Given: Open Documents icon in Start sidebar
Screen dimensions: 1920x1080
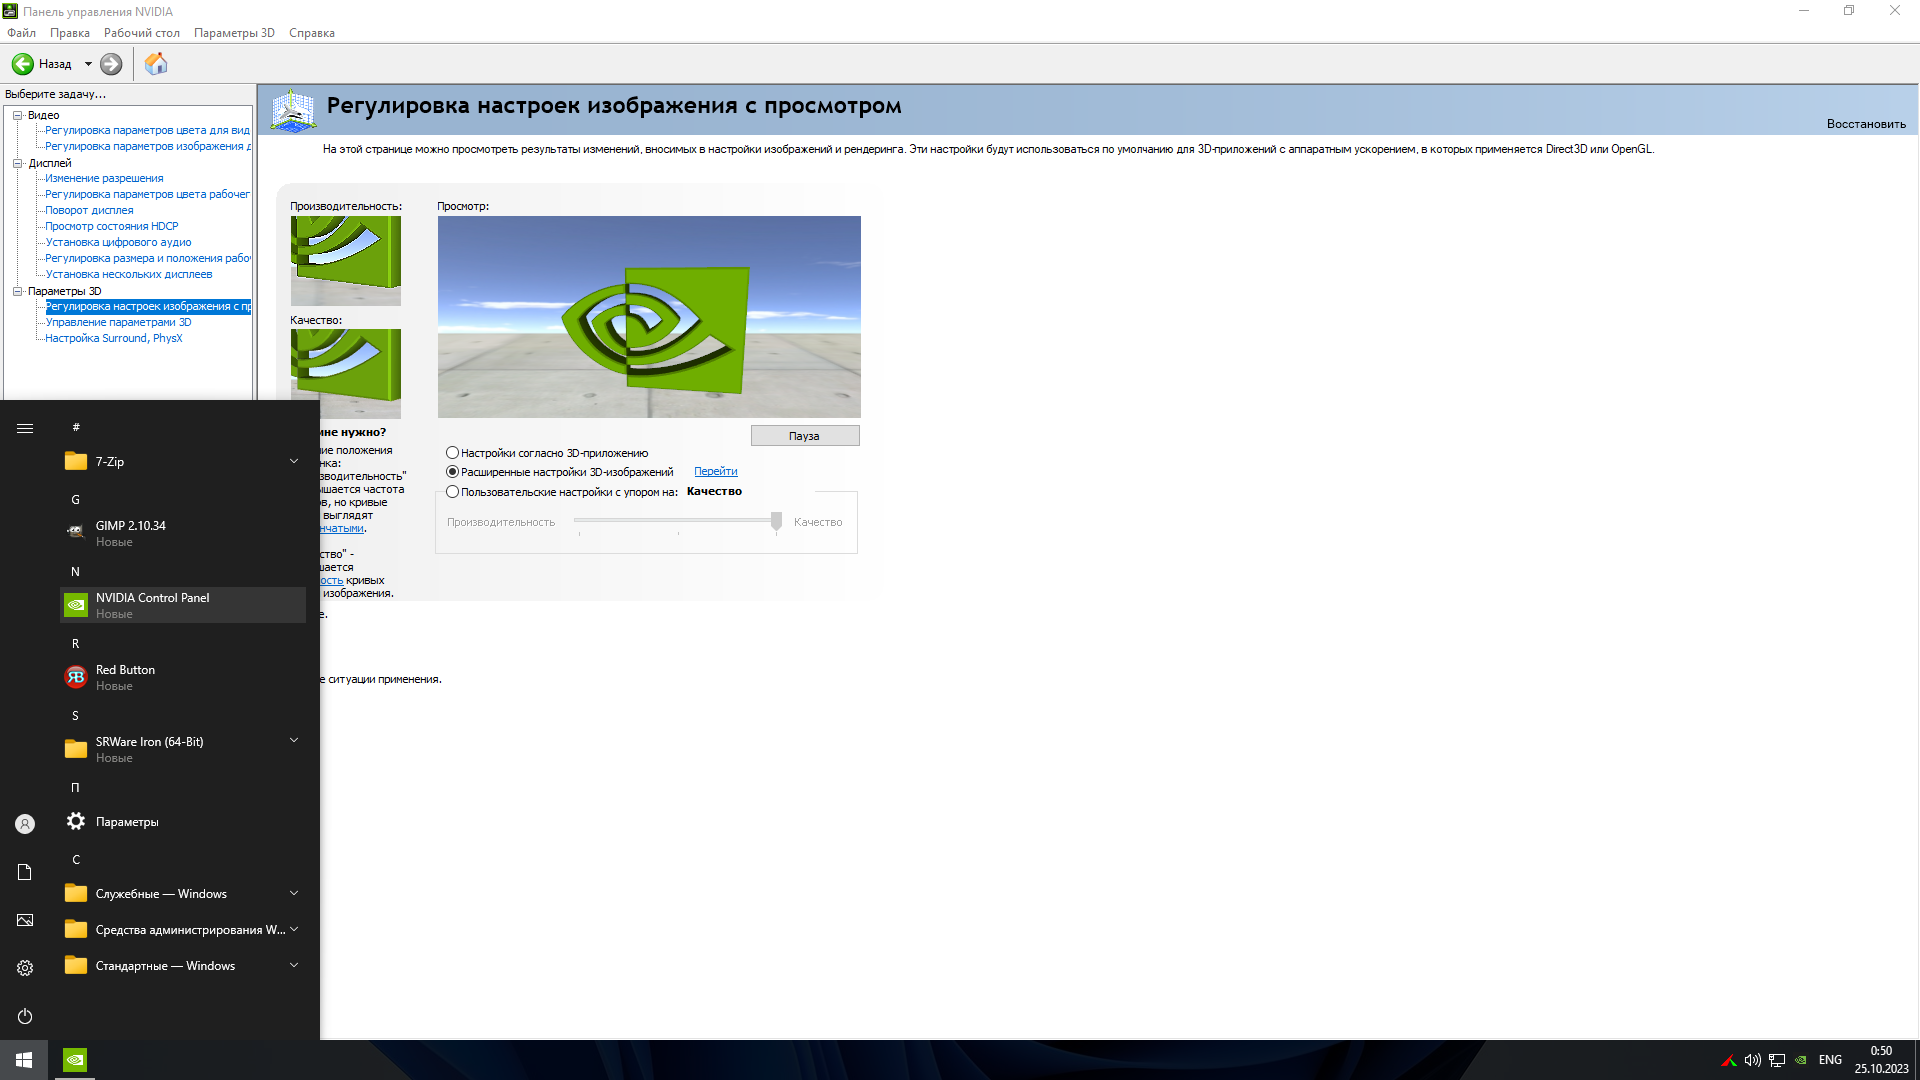Looking at the screenshot, I should (x=25, y=872).
